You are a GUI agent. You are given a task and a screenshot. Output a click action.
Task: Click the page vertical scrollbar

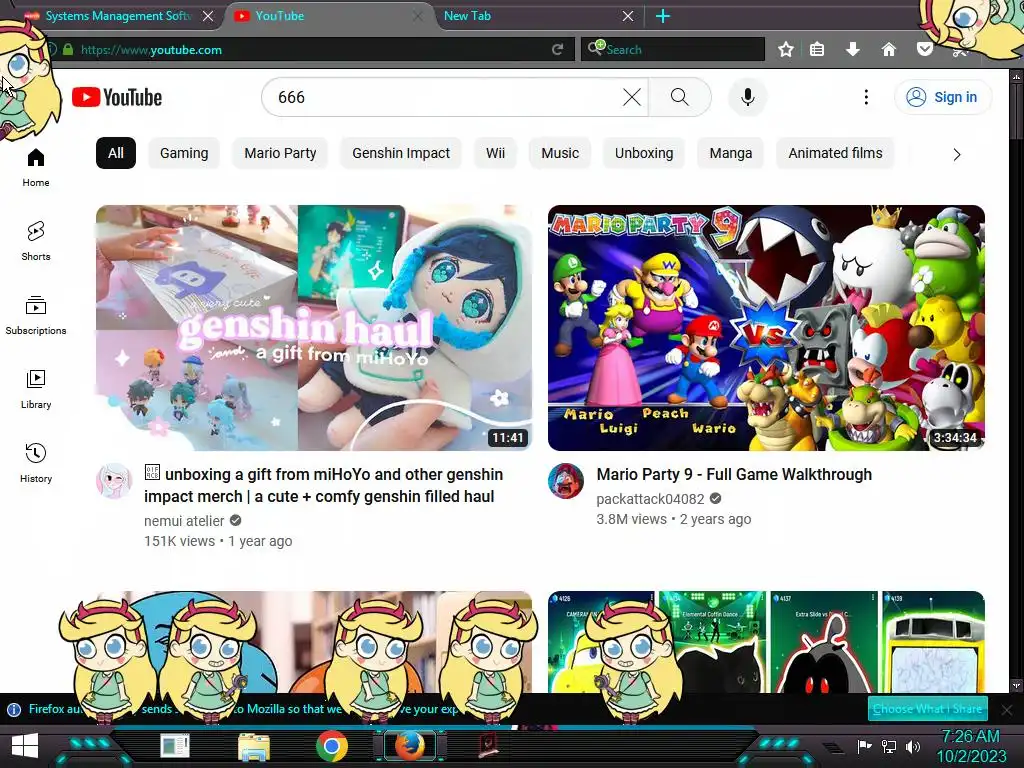pos(1016,379)
